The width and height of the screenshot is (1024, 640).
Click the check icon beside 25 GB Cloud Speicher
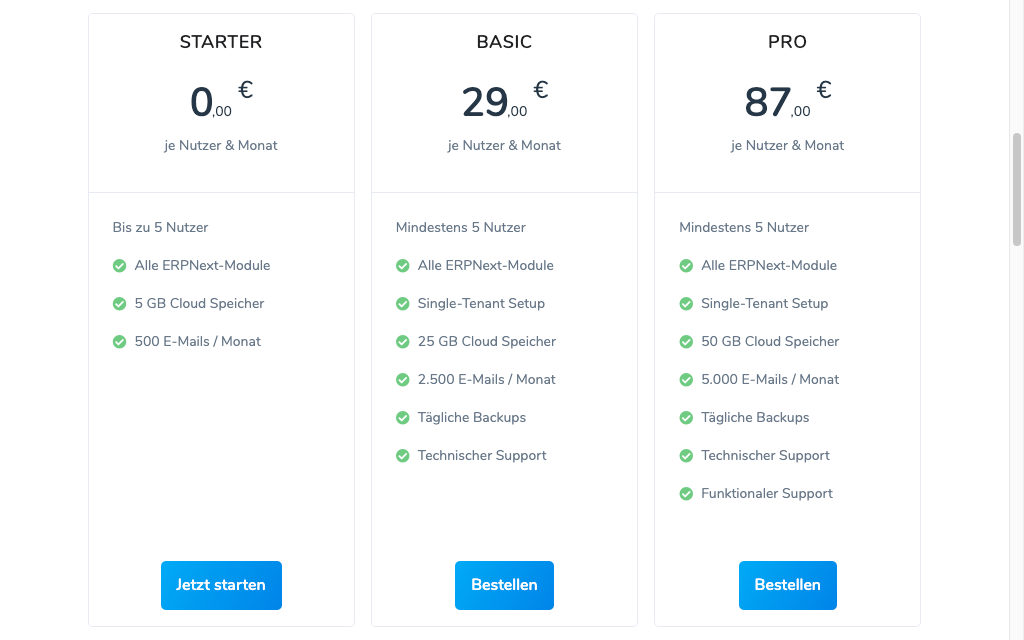[403, 342]
